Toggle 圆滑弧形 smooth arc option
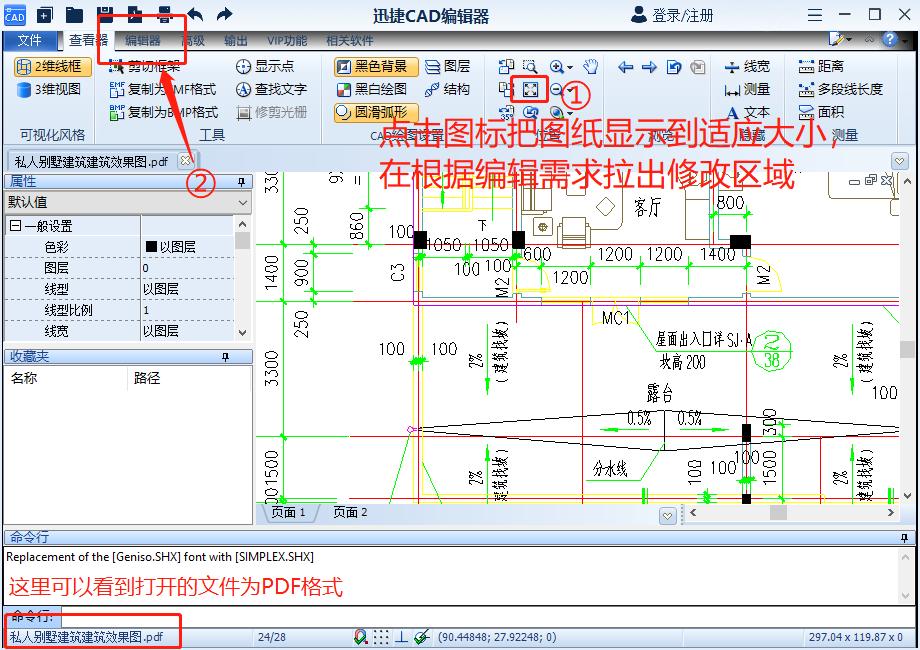Viewport: 920px width, 650px height. coord(378,112)
